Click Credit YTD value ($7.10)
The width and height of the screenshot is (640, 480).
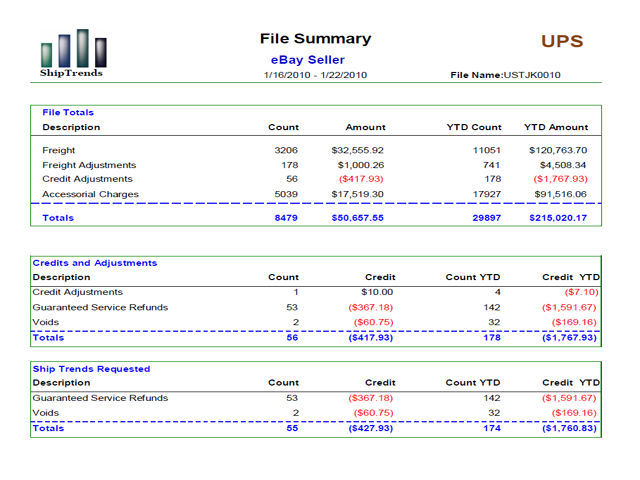pos(581,292)
